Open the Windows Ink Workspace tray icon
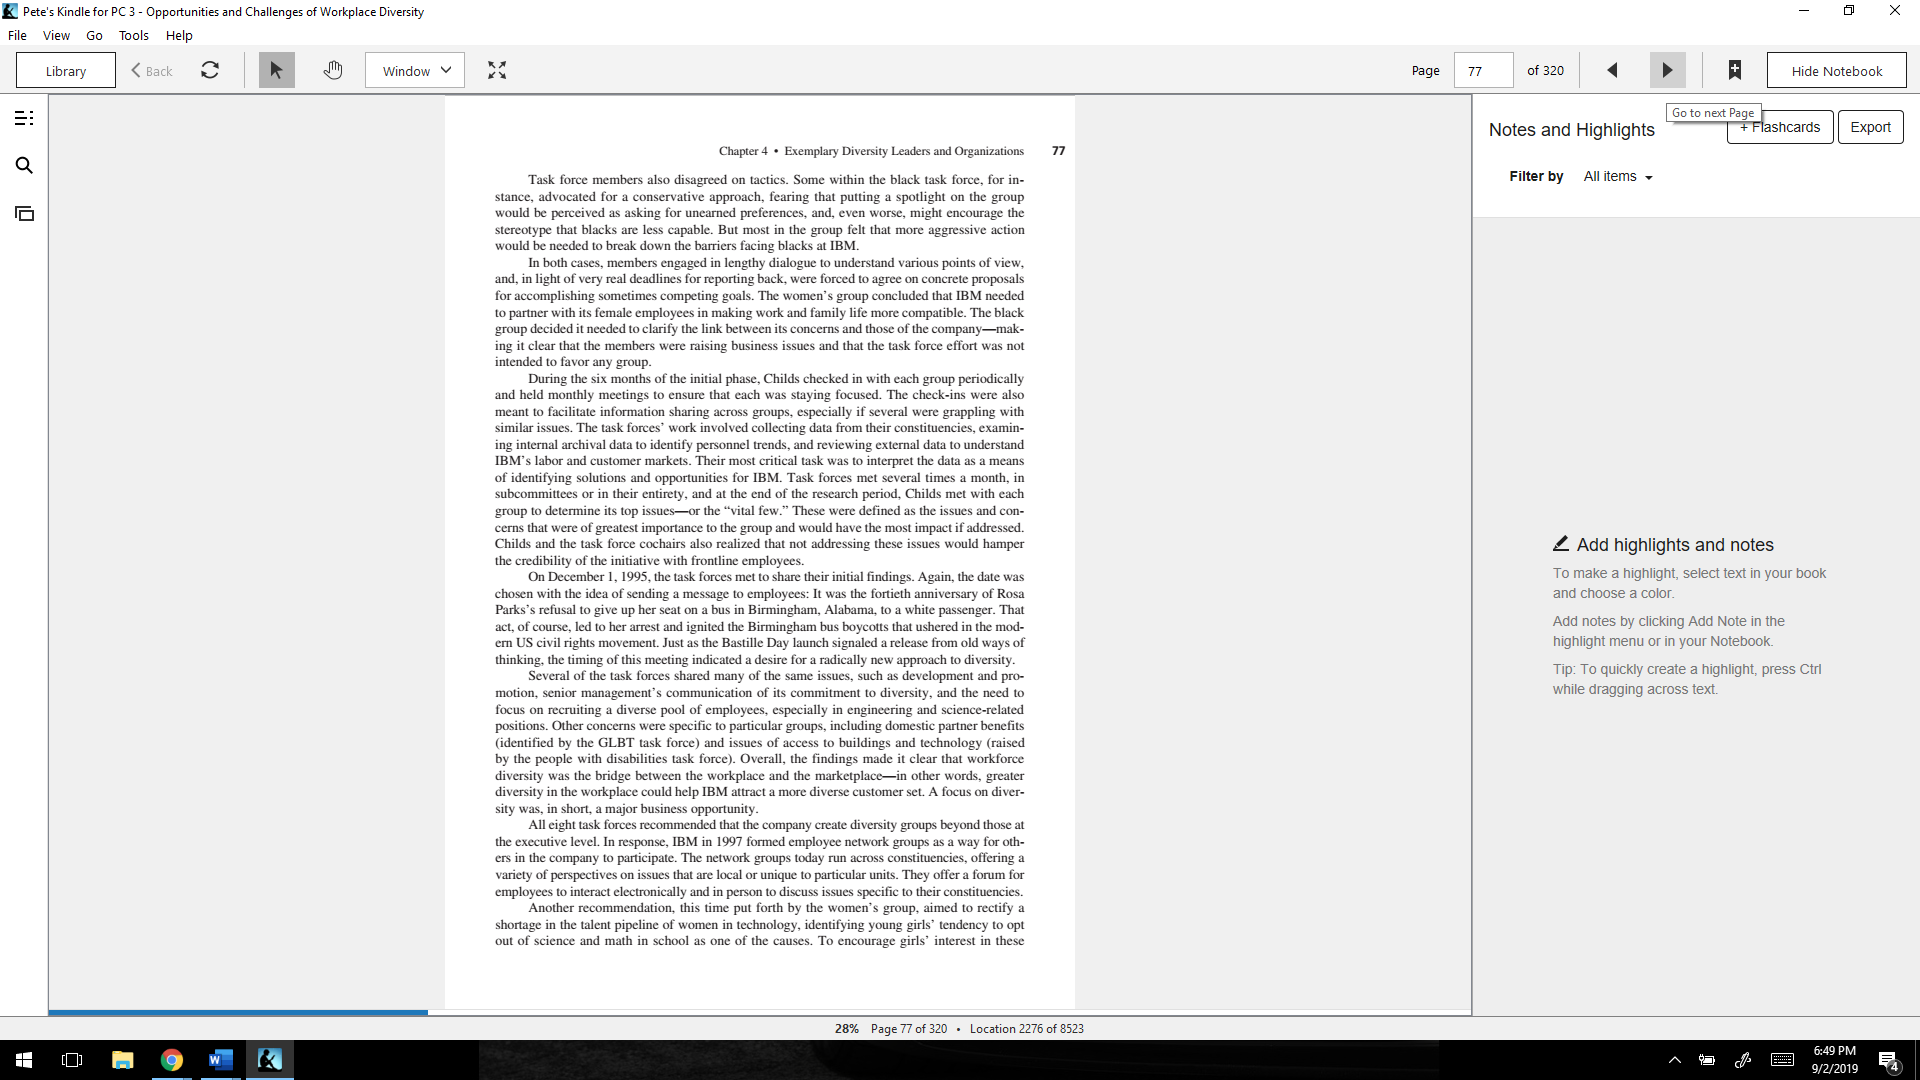1920x1080 pixels. (x=1743, y=1060)
